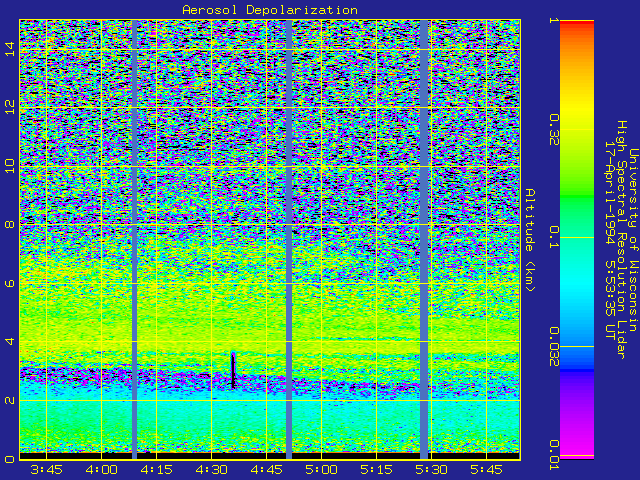Click the 4:15 time axis label
Image resolution: width=640 pixels, height=480 pixels.
point(156,469)
